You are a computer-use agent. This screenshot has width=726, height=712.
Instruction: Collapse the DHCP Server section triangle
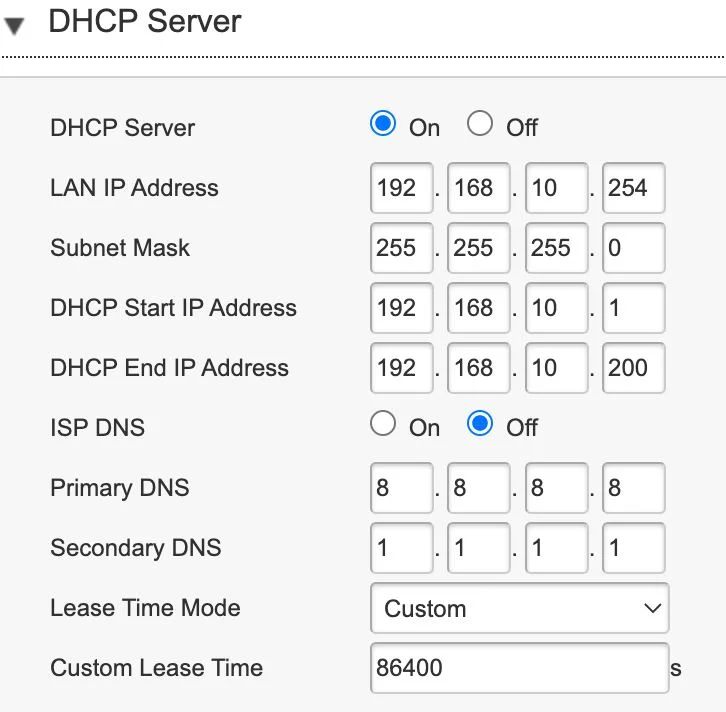(15, 26)
